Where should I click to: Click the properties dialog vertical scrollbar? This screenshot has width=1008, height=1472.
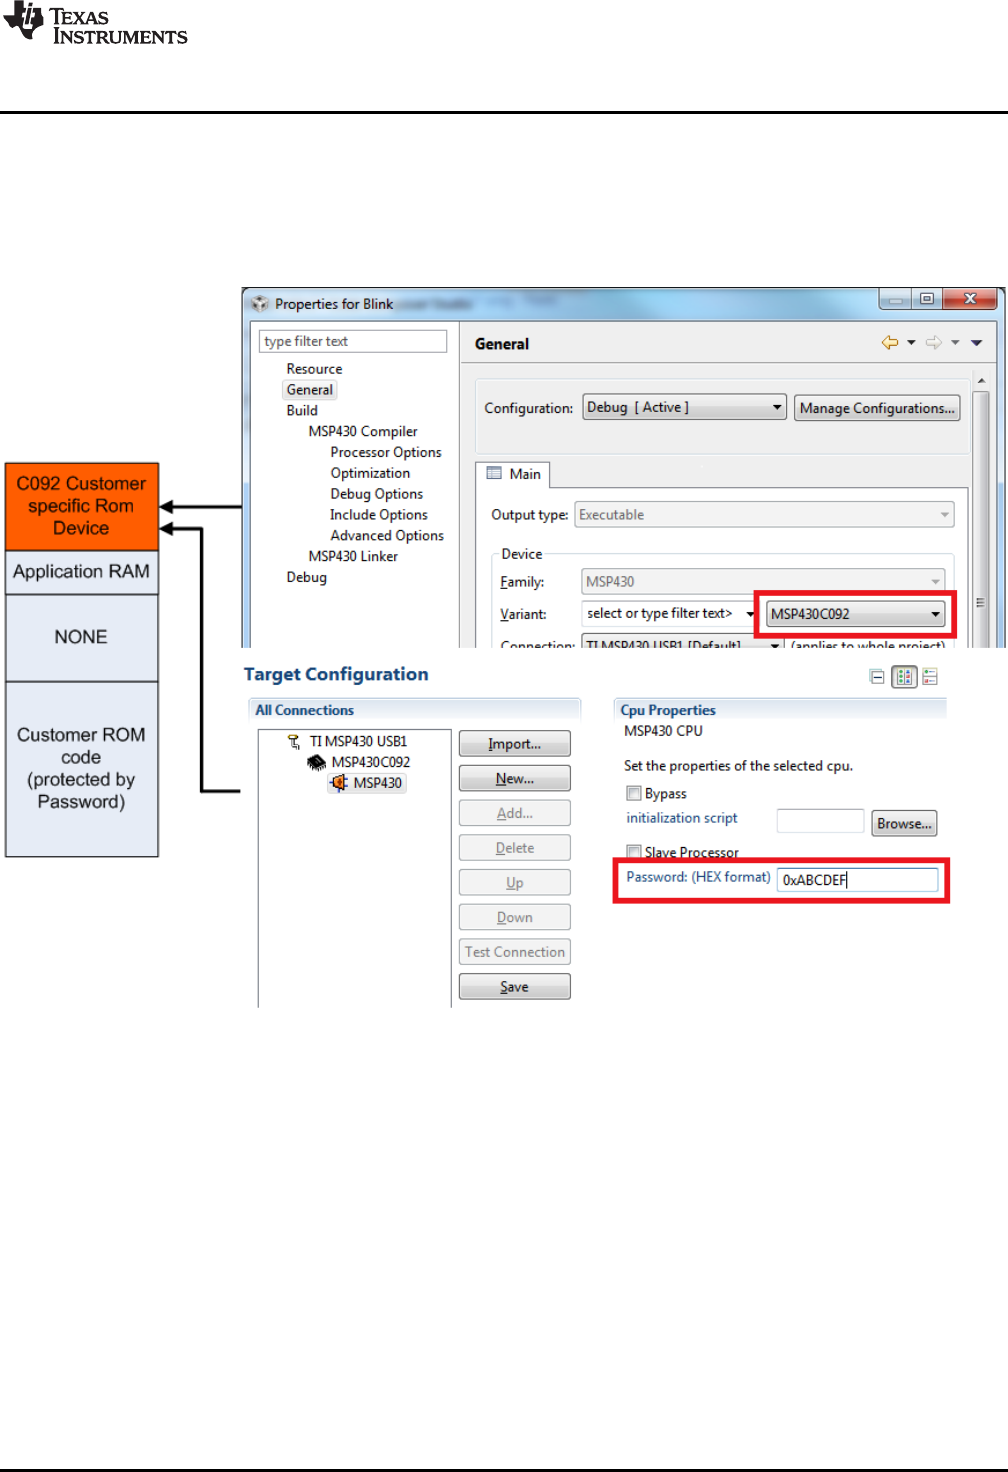coord(981,510)
